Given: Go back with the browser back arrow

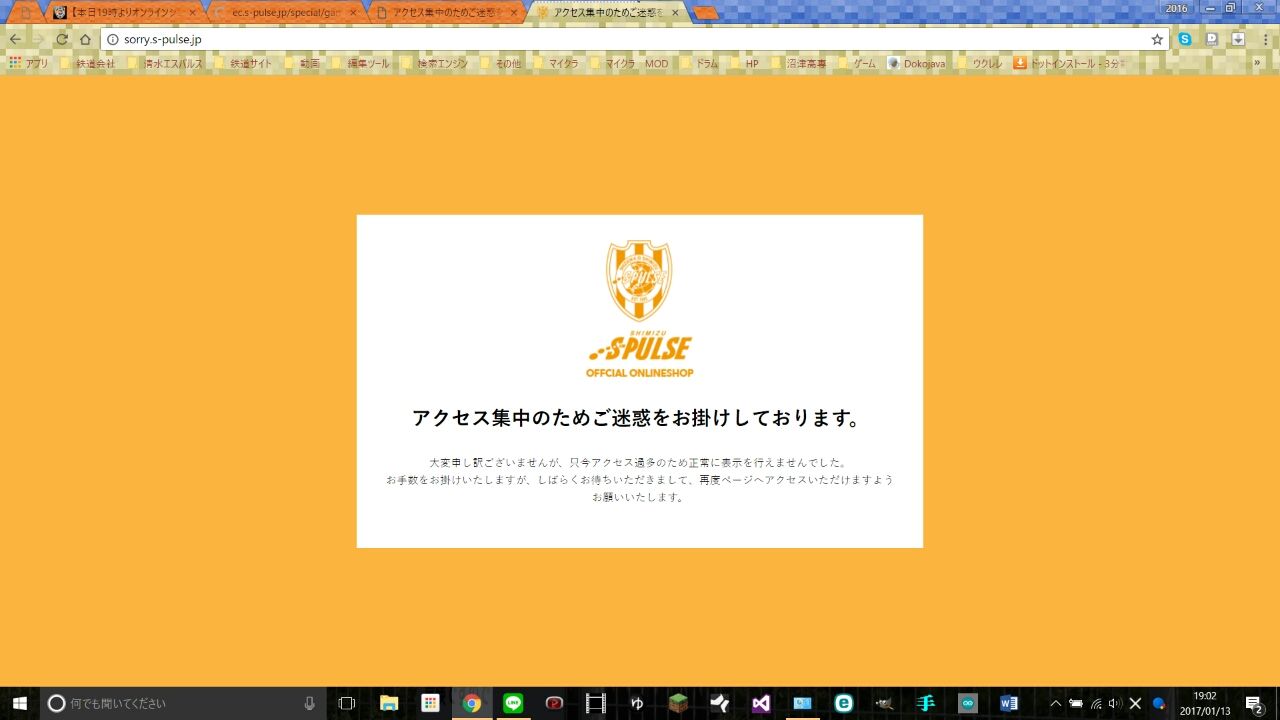Looking at the screenshot, I should pos(15,39).
